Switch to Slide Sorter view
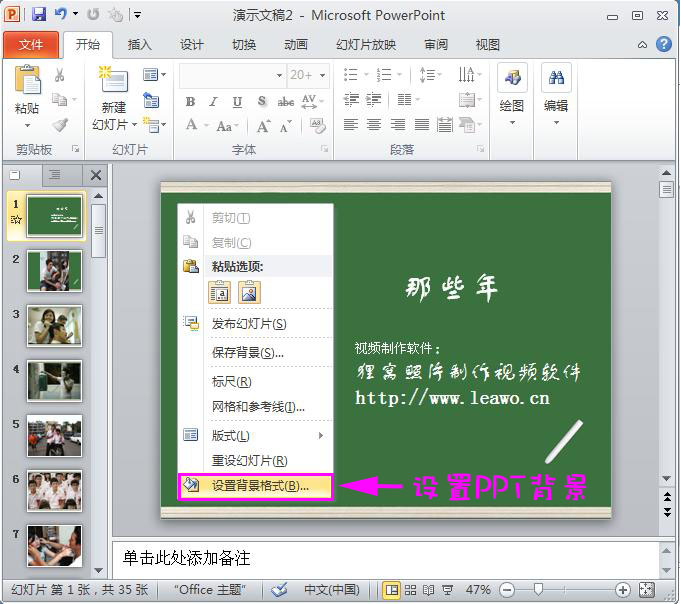This screenshot has height=604, width=680. 410,590
